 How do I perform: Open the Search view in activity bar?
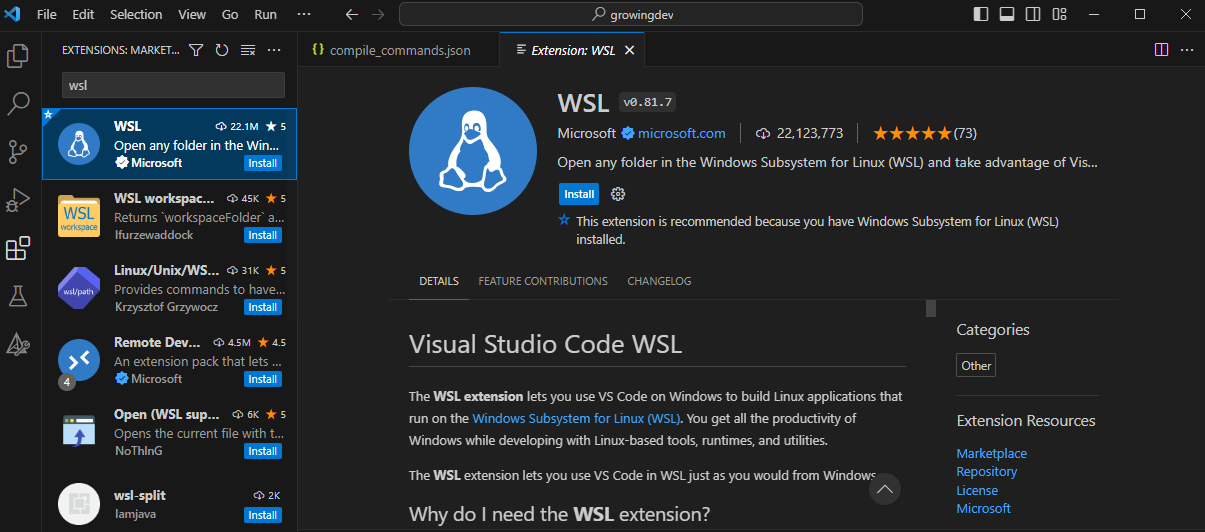[18, 103]
